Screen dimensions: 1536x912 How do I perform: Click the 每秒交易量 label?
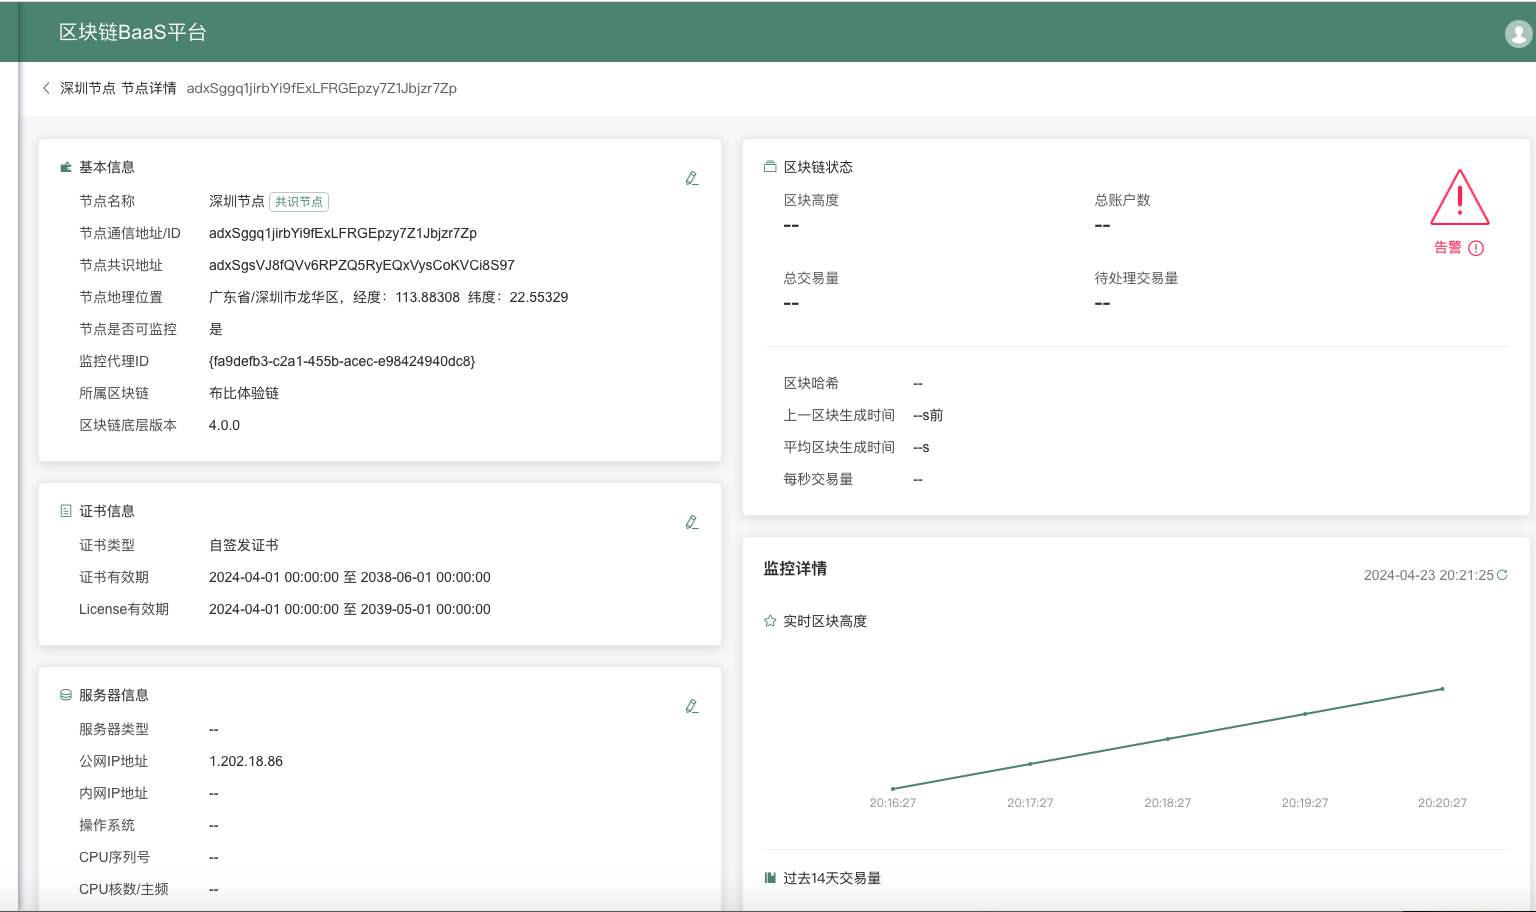click(x=818, y=479)
